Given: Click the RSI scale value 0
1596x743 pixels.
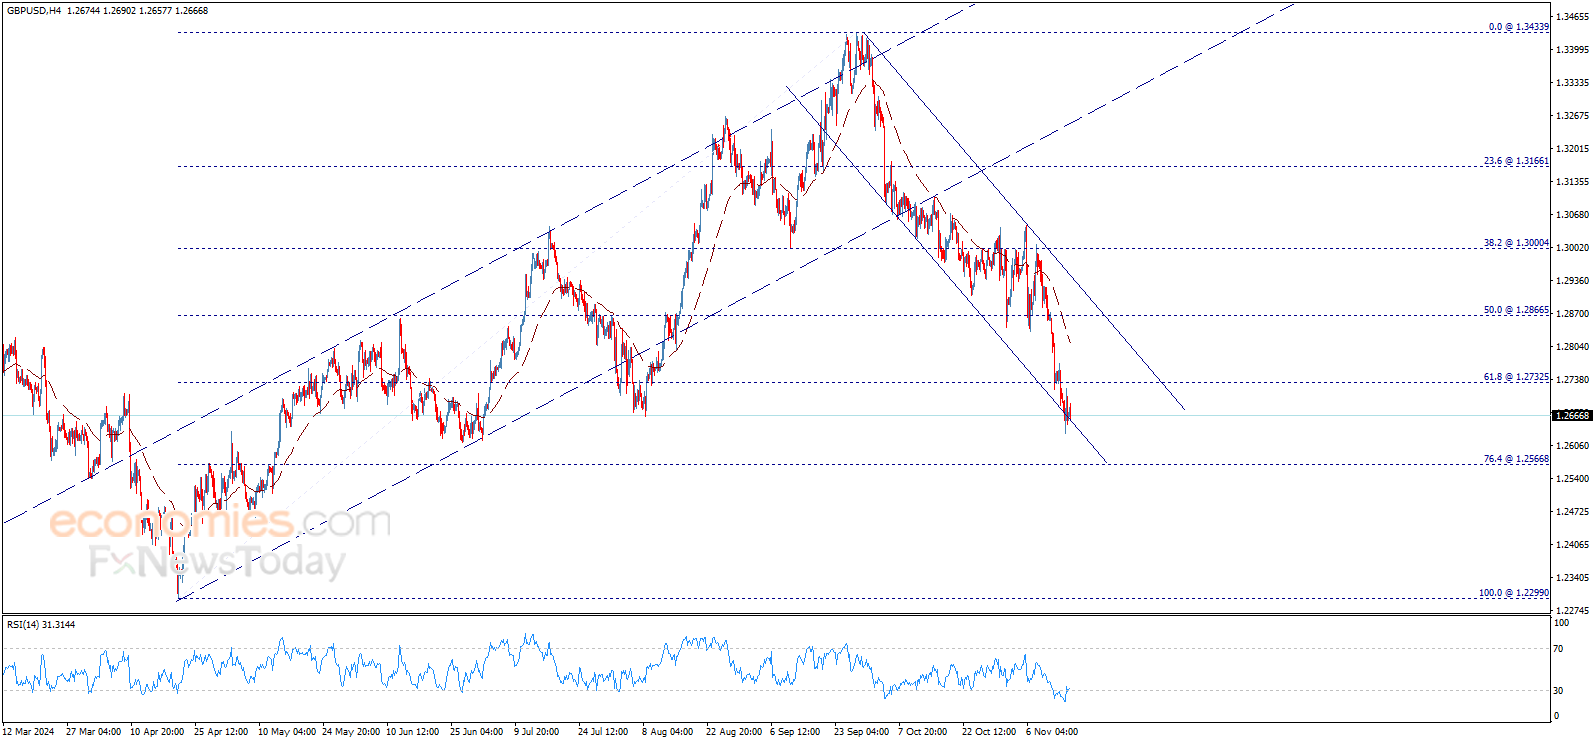Looking at the screenshot, I should click(1556, 716).
